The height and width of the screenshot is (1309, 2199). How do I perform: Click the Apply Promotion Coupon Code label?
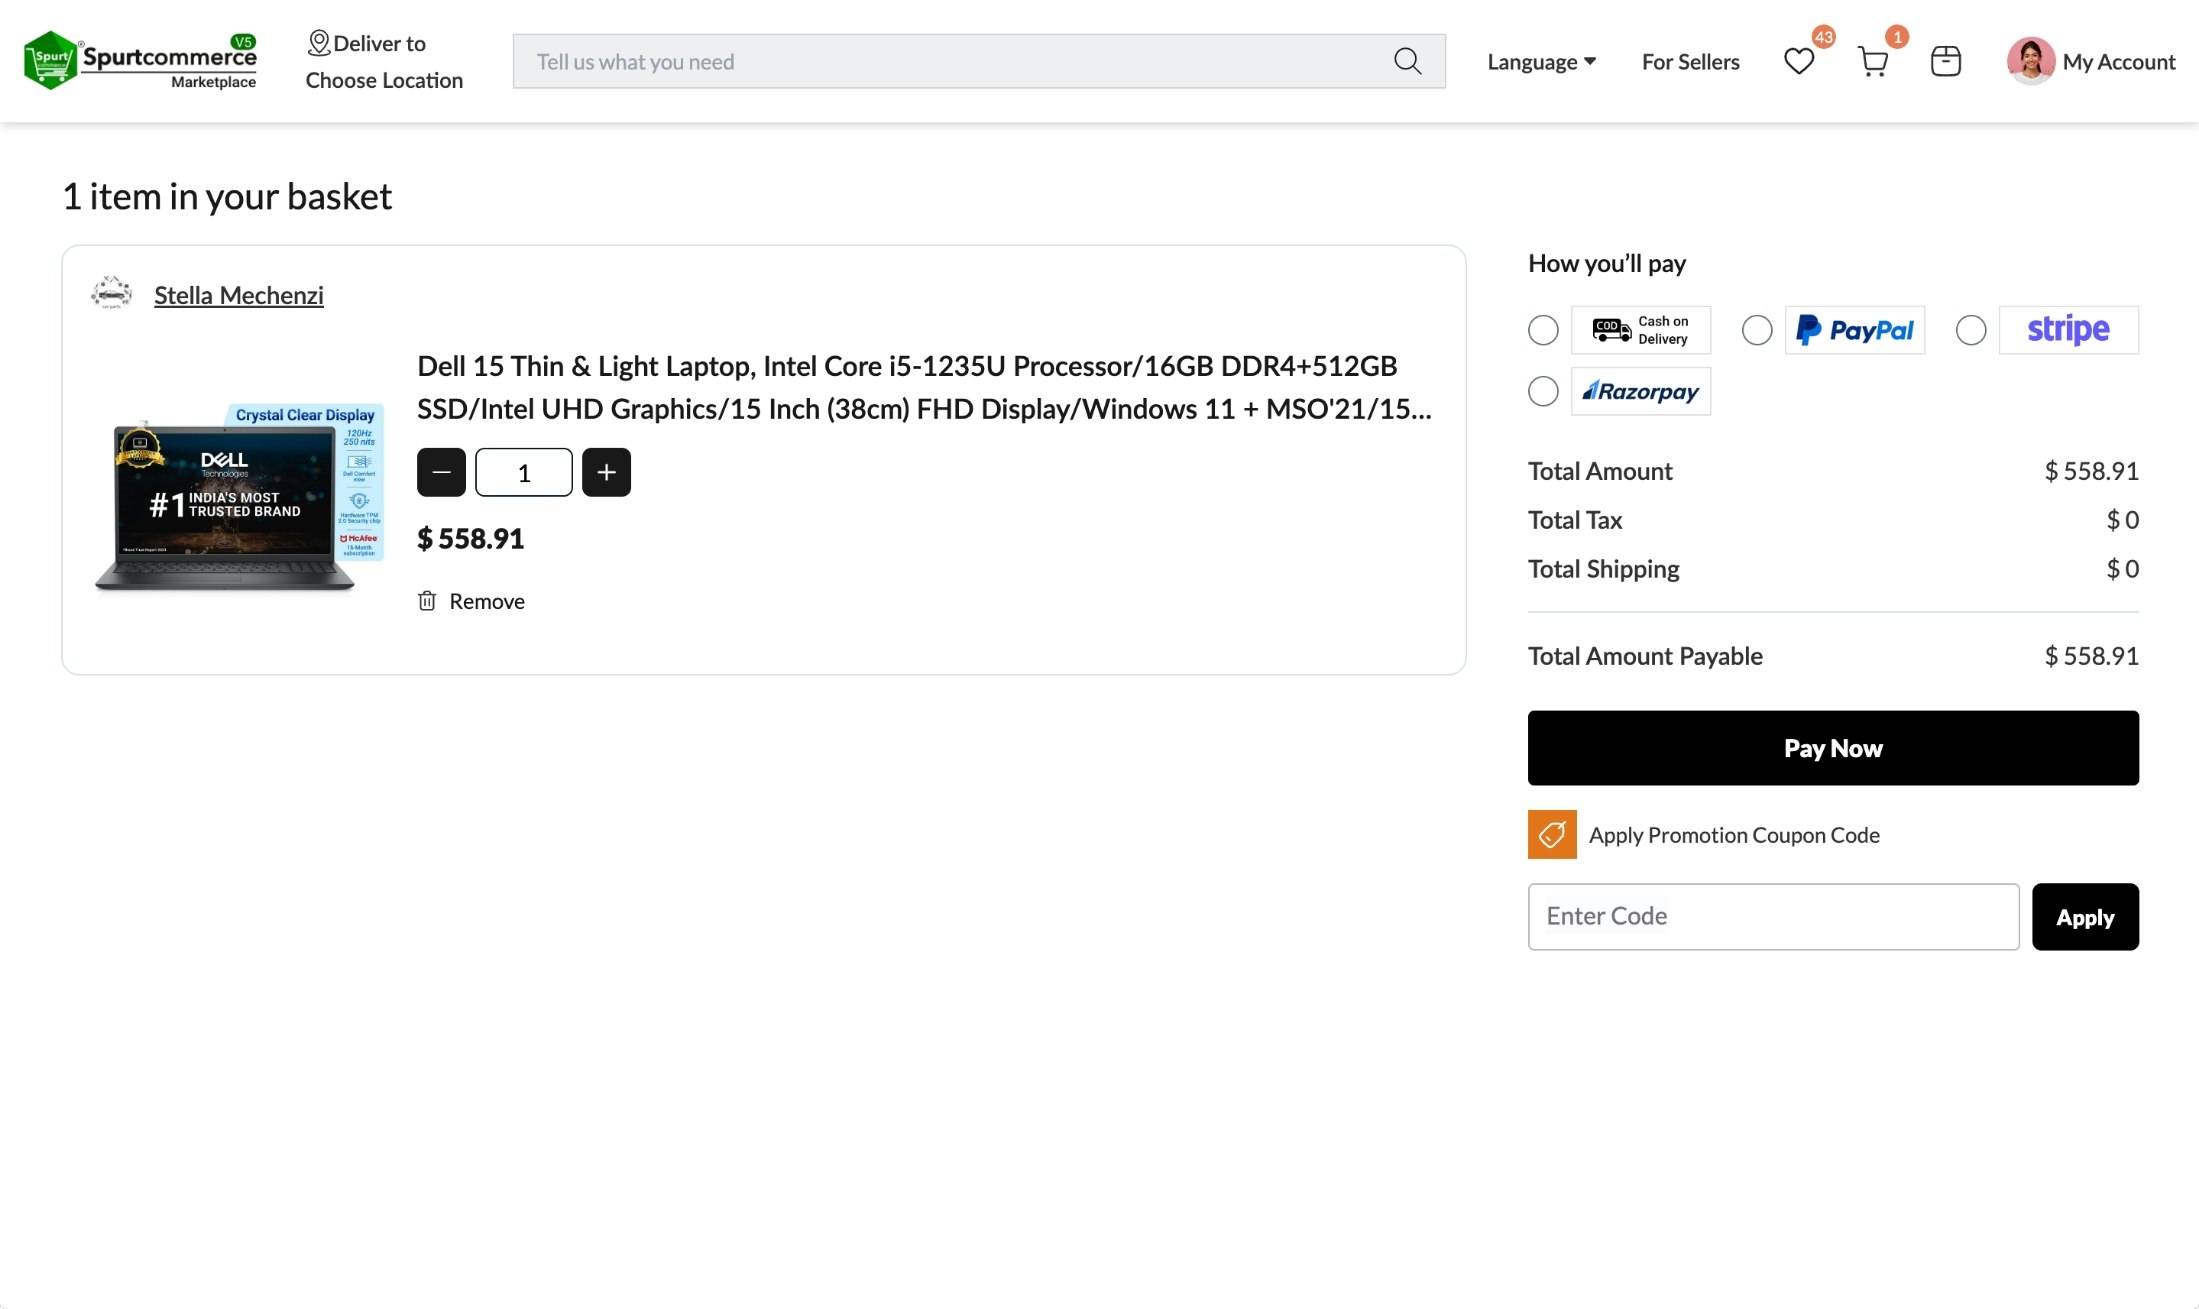pyautogui.click(x=1734, y=835)
